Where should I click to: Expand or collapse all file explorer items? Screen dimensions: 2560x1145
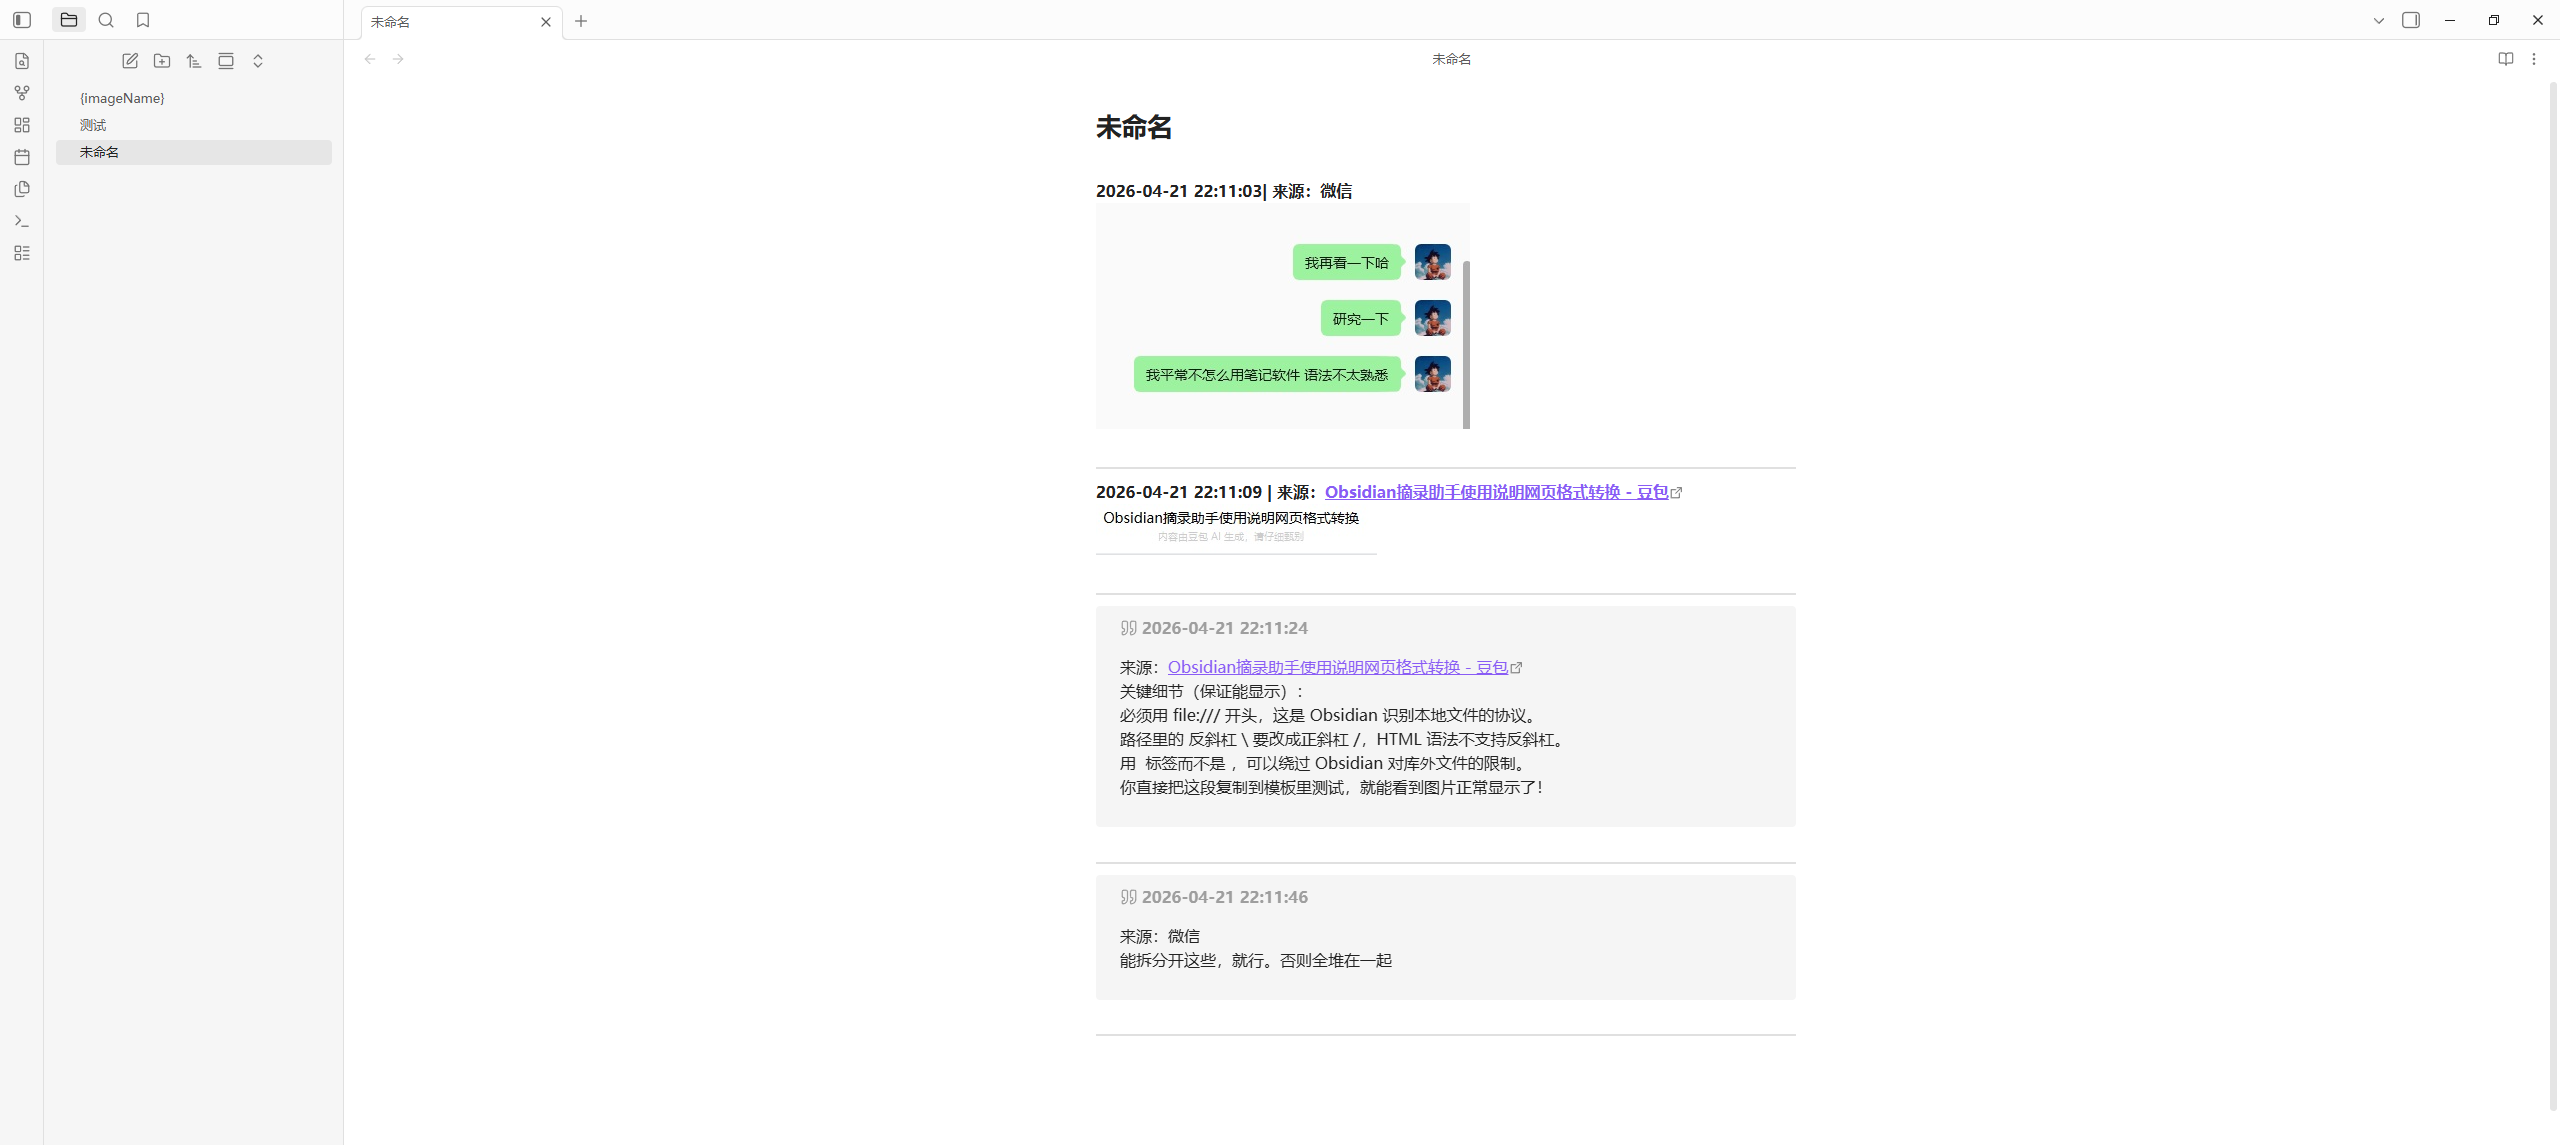coord(258,61)
